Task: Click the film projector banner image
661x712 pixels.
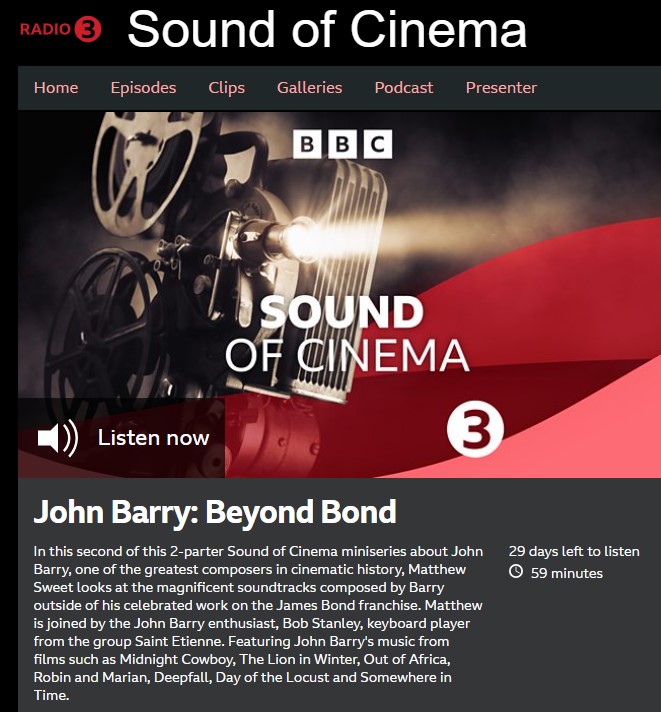Action: click(340, 294)
